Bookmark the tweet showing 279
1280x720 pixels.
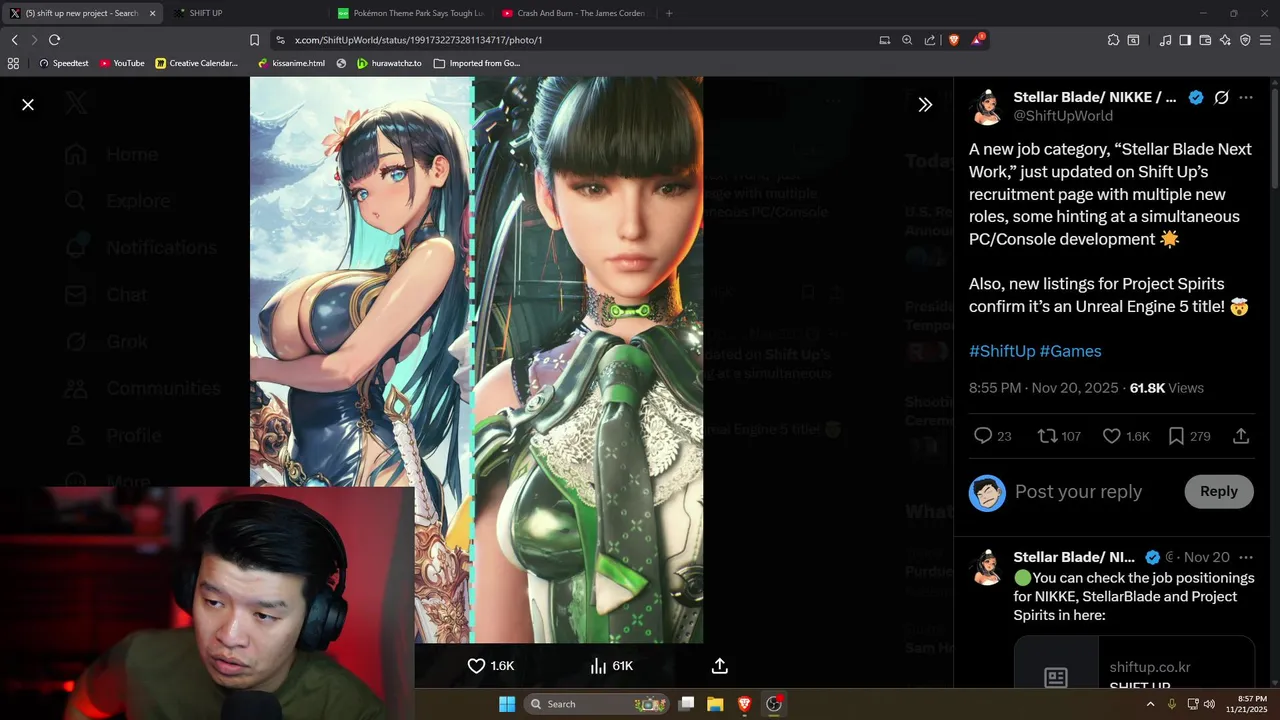pos(1189,436)
